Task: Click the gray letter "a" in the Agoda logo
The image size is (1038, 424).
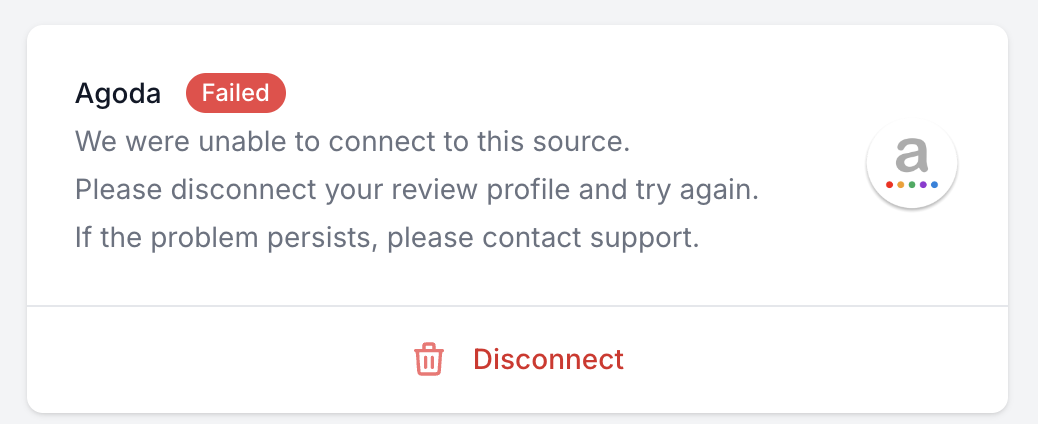Action: [x=911, y=155]
